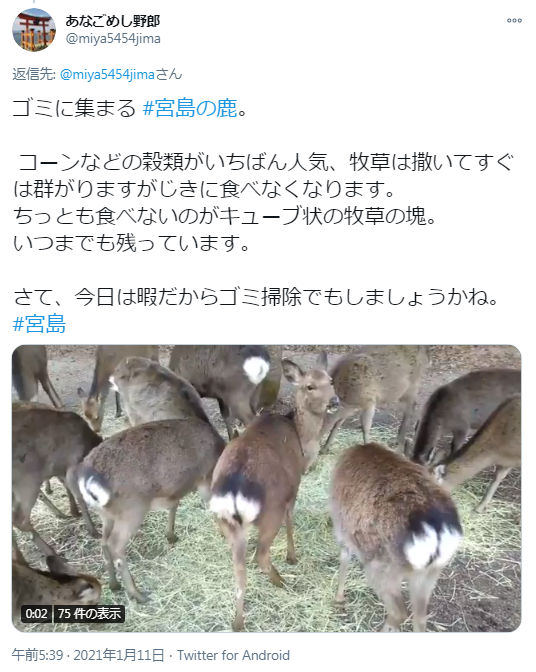This screenshot has height=672, width=536.
Task: Open the @miya5454jima handle under the name
Action: pos(113,39)
